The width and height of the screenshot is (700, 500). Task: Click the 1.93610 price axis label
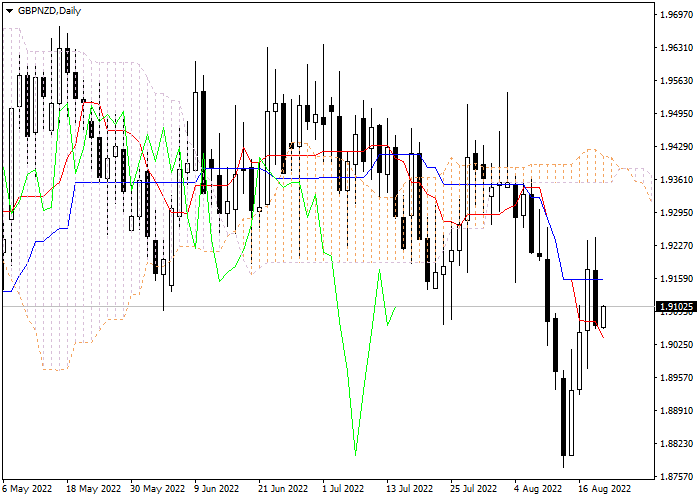(676, 180)
